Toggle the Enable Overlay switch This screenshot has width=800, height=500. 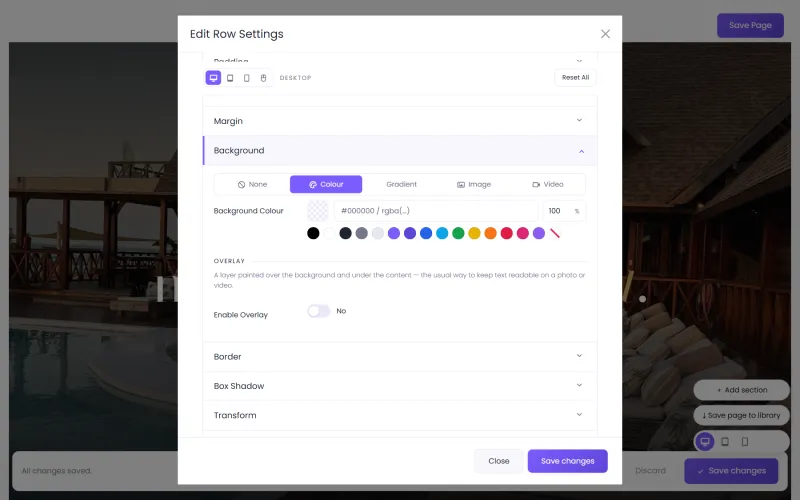[319, 311]
